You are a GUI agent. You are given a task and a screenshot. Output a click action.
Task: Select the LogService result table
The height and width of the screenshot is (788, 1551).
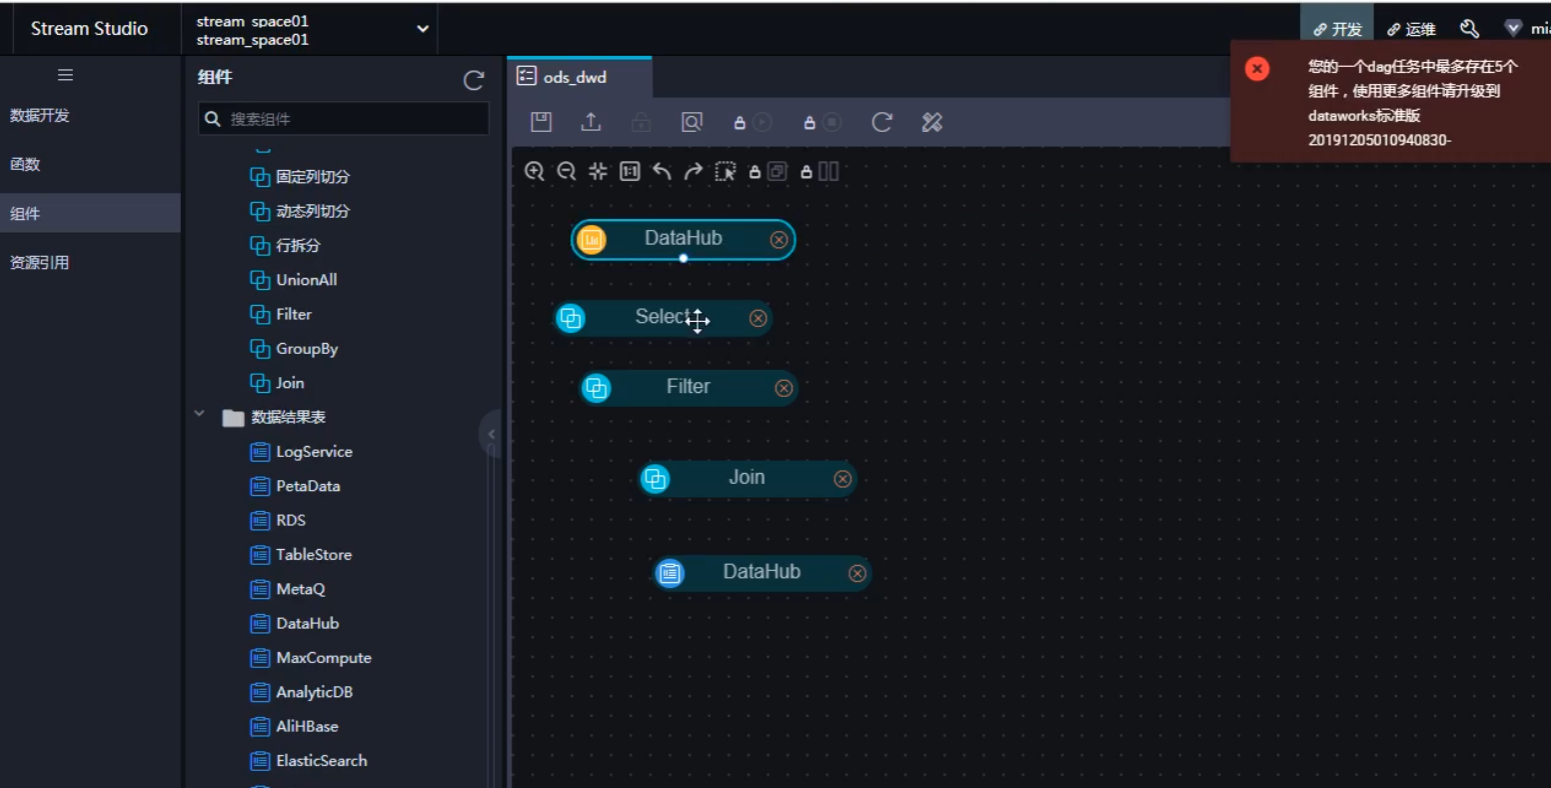click(x=301, y=452)
